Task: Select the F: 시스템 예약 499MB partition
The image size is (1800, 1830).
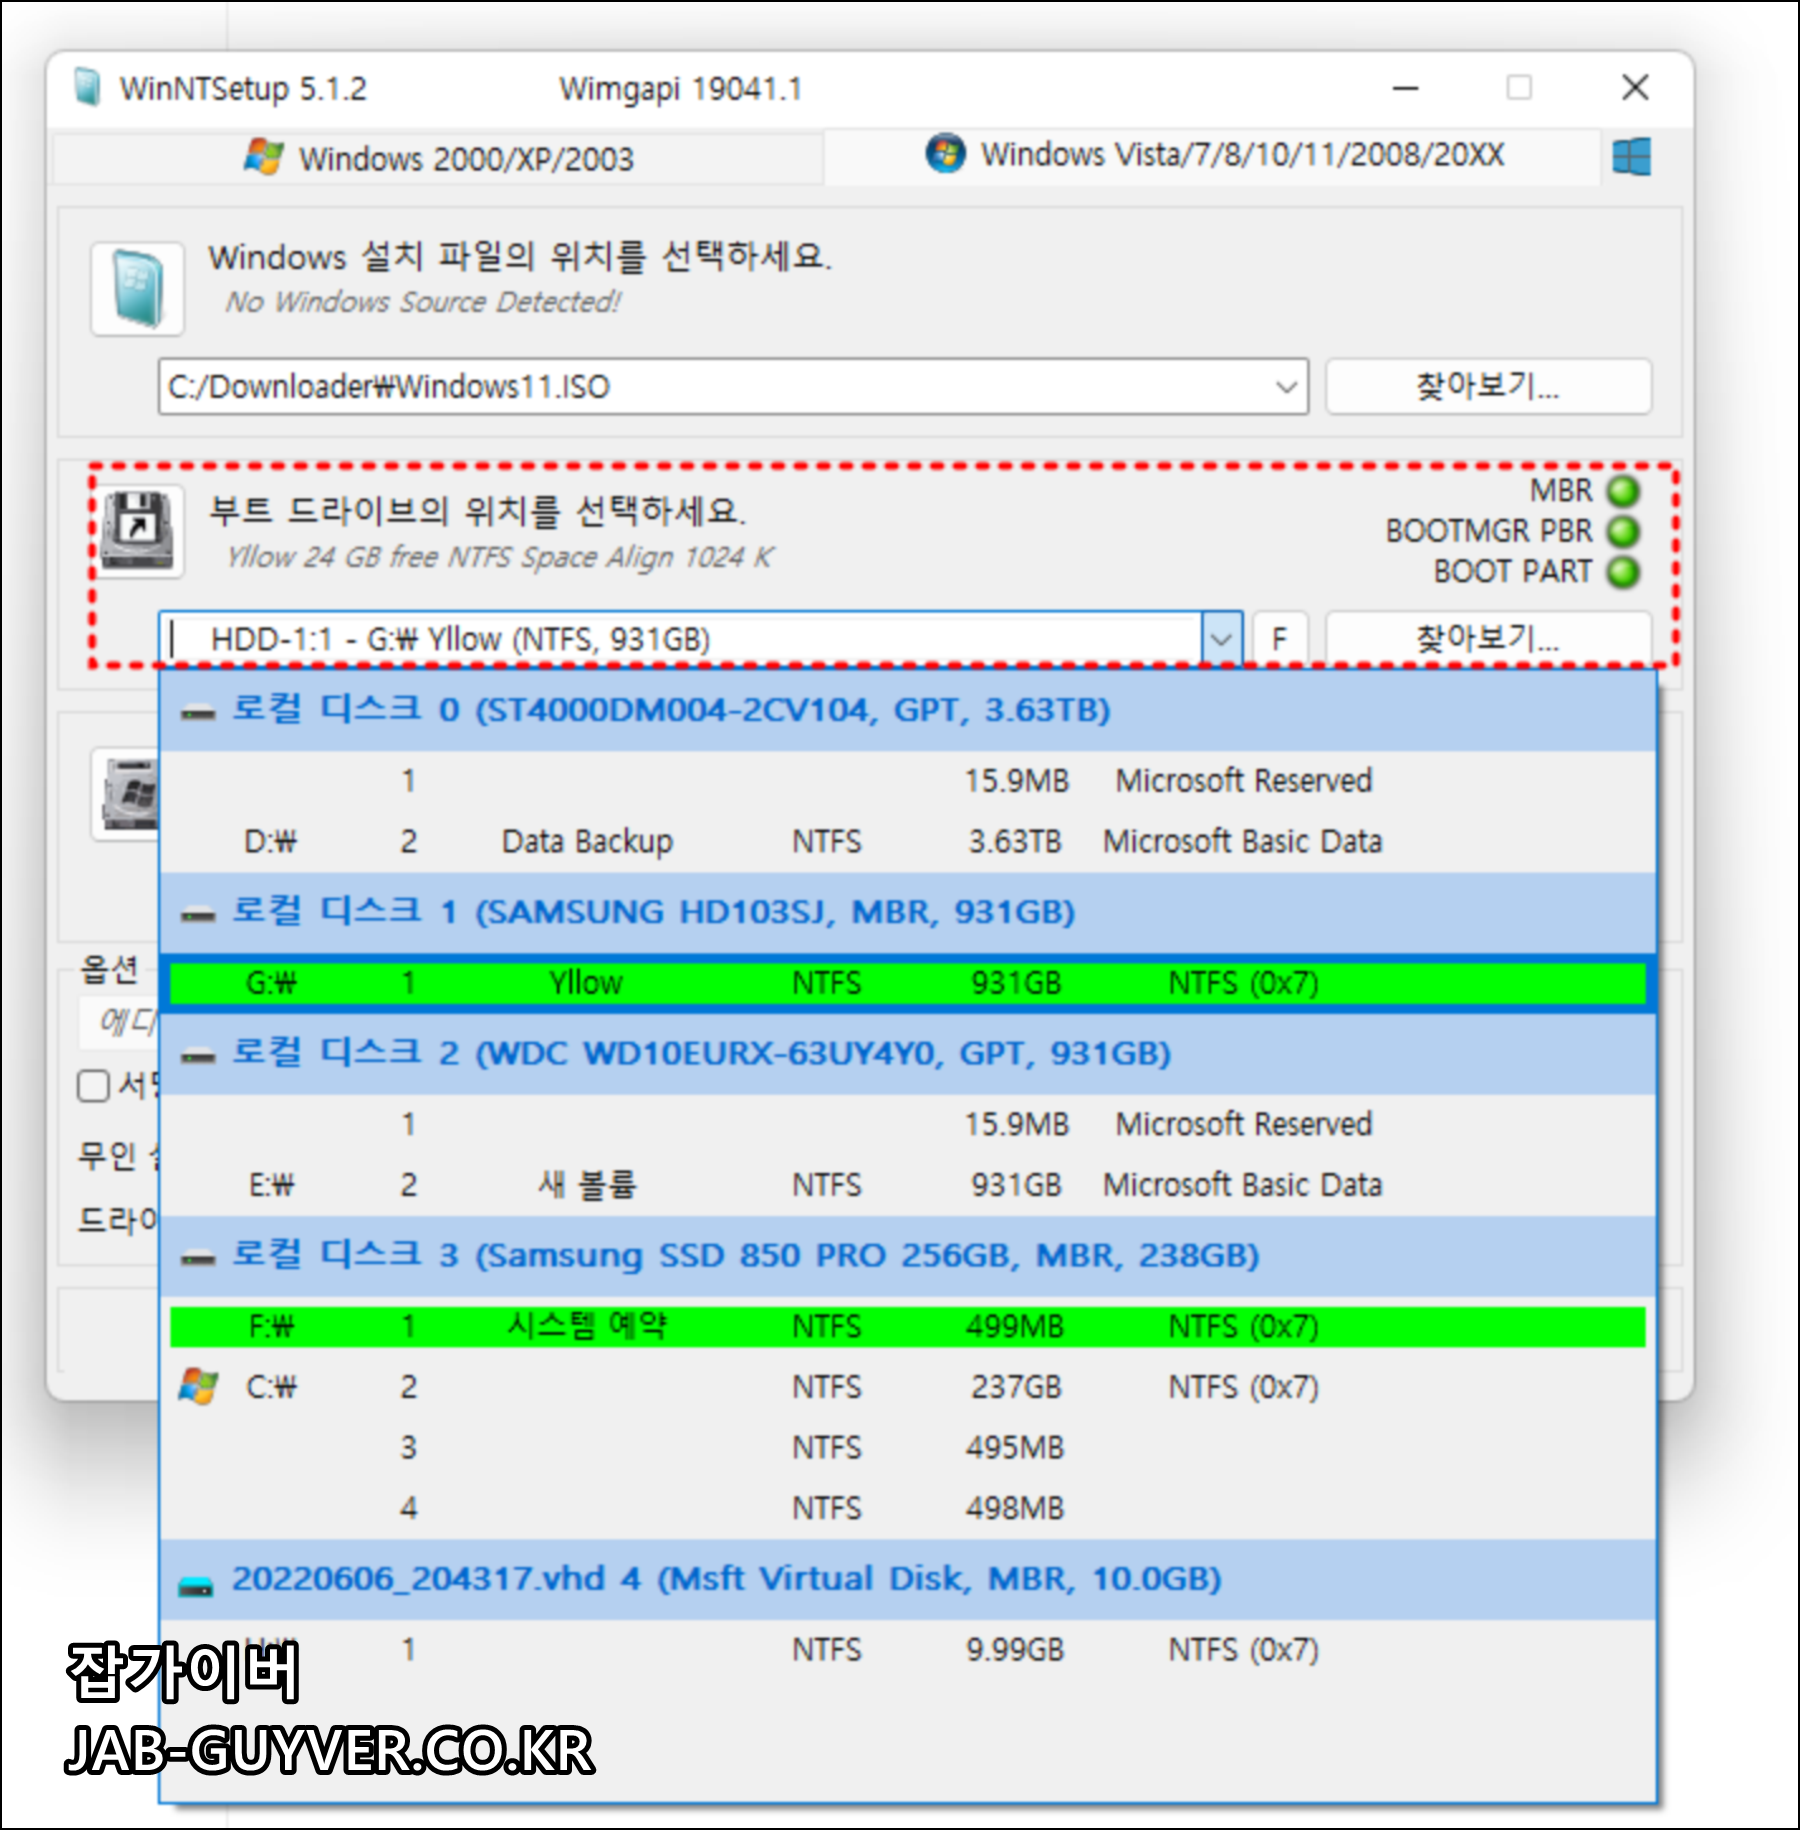Action: click(907, 1326)
